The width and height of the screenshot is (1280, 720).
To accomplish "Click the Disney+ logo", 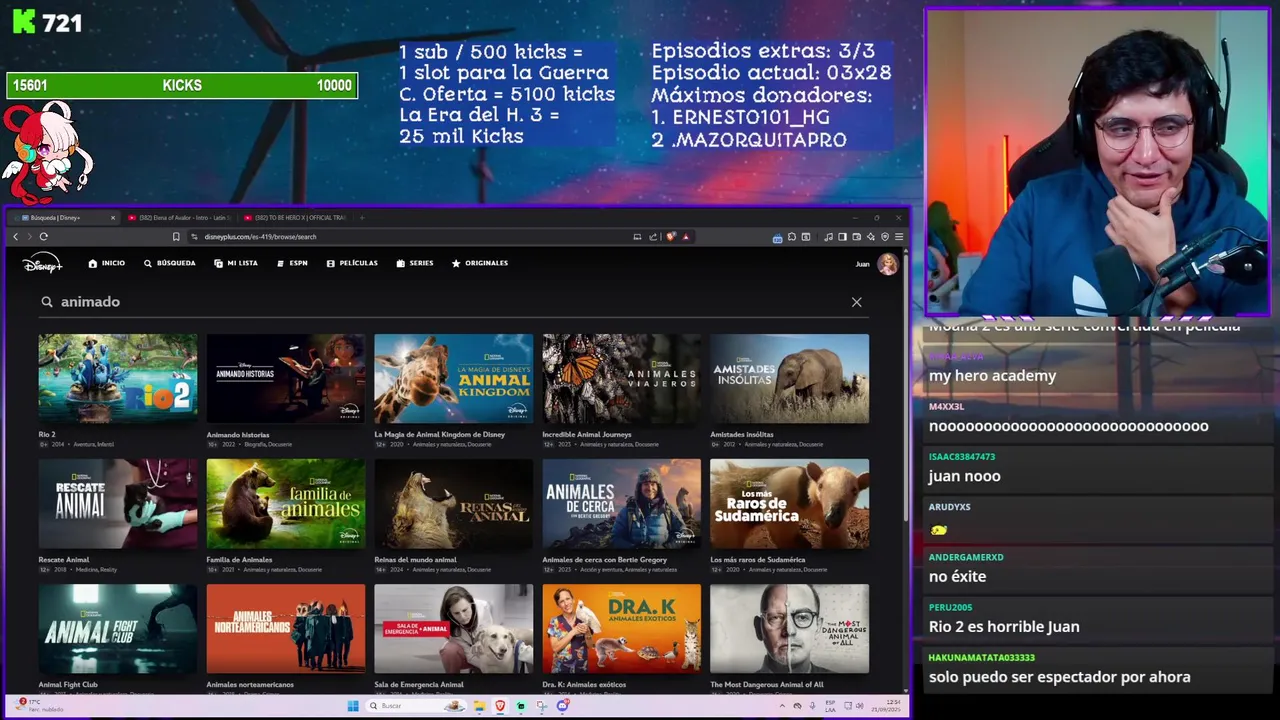I will coord(42,263).
